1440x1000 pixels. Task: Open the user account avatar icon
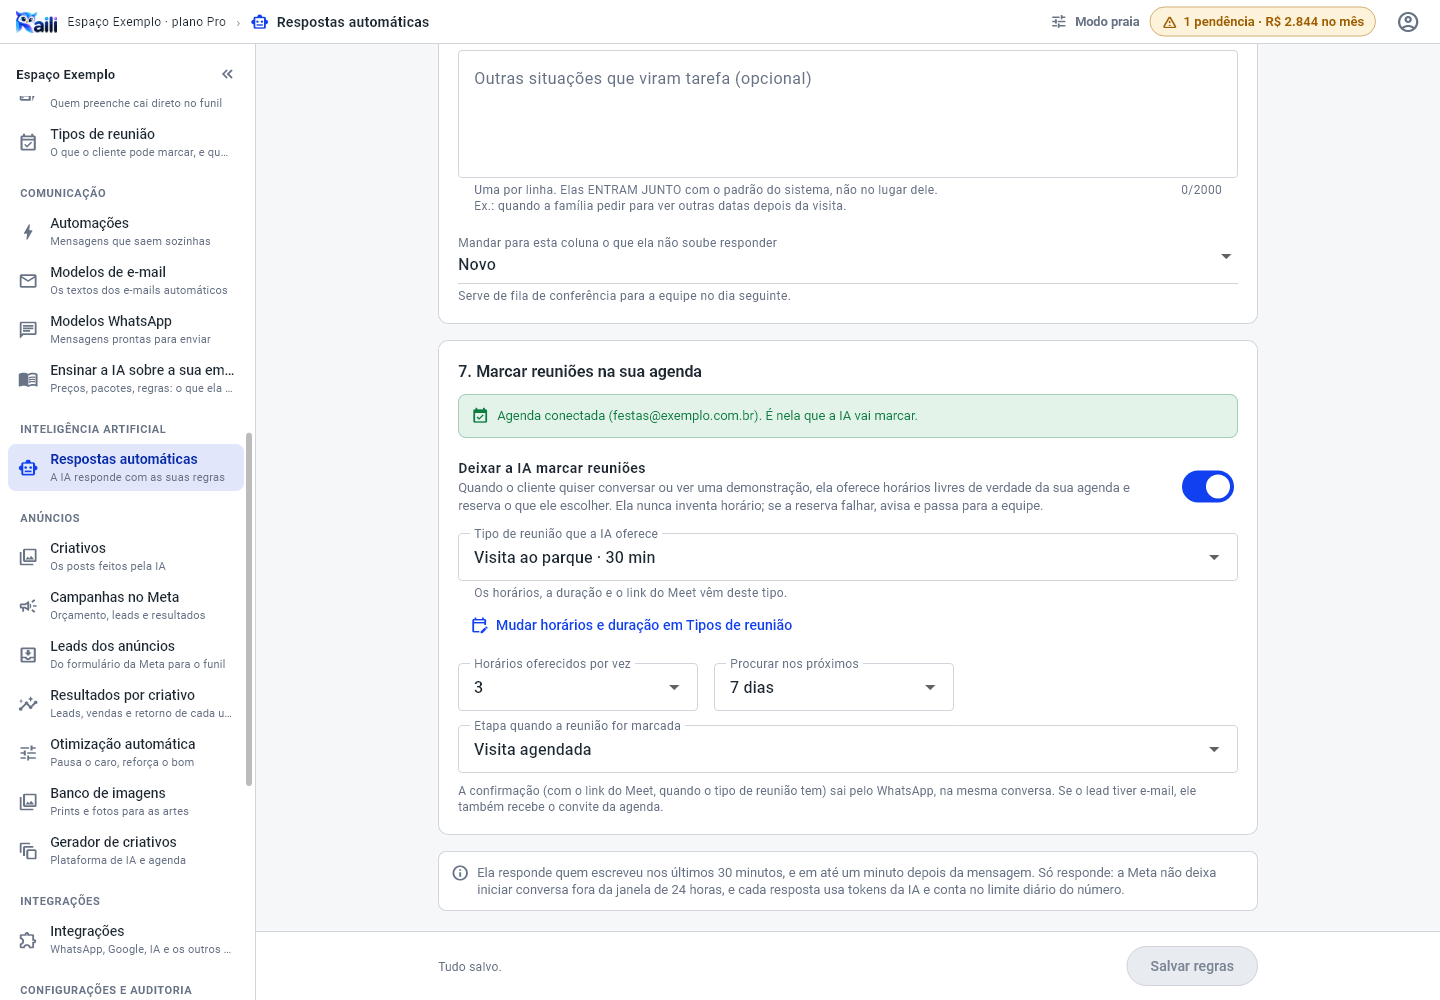[x=1408, y=22]
